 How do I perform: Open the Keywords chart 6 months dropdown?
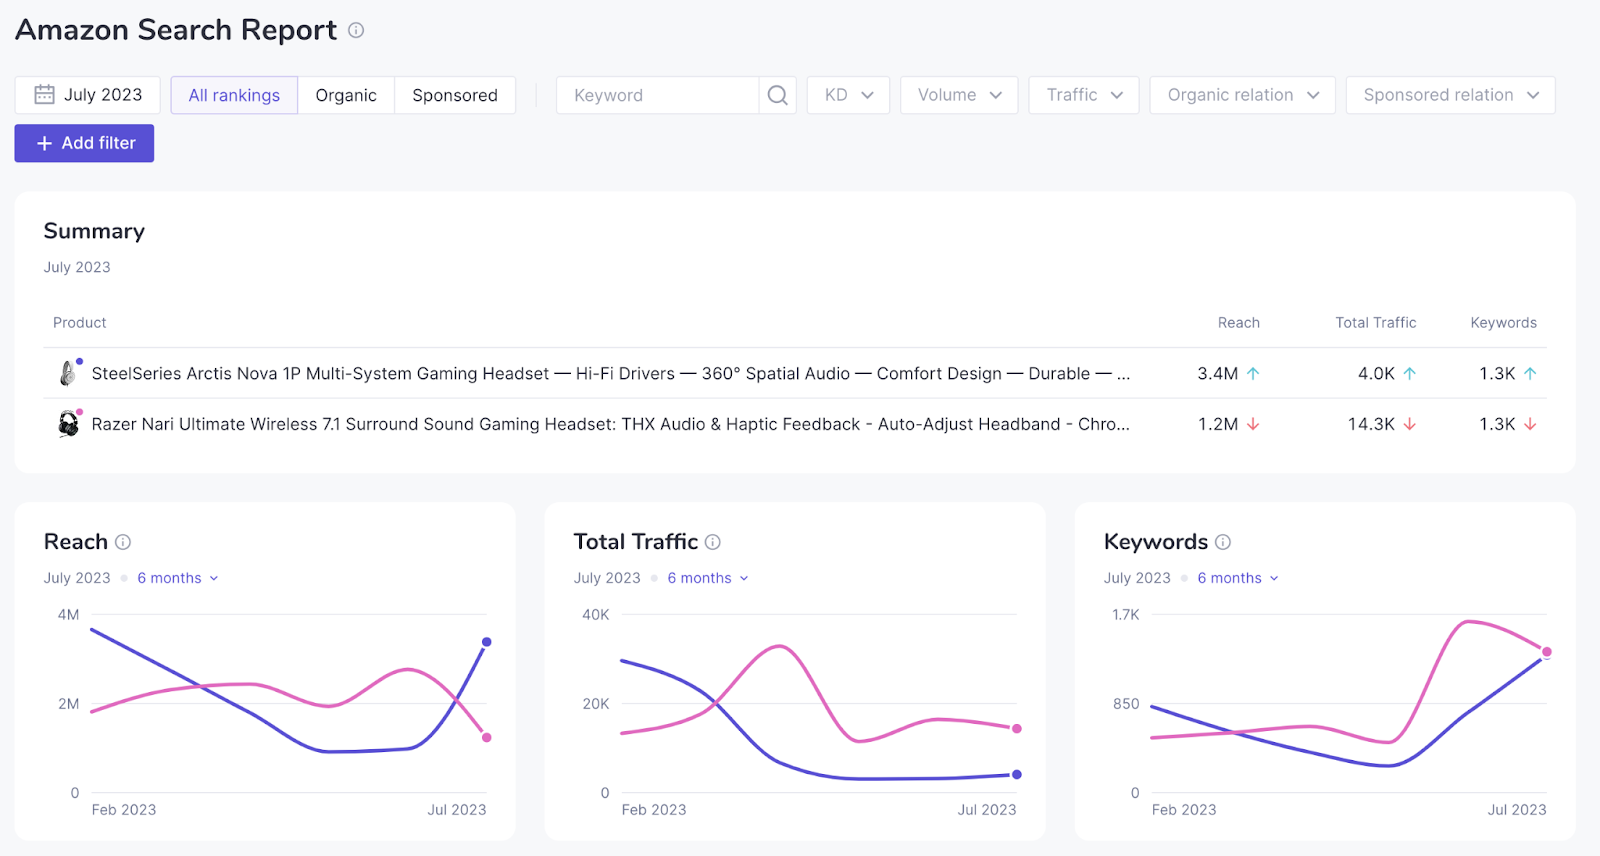tap(1238, 578)
